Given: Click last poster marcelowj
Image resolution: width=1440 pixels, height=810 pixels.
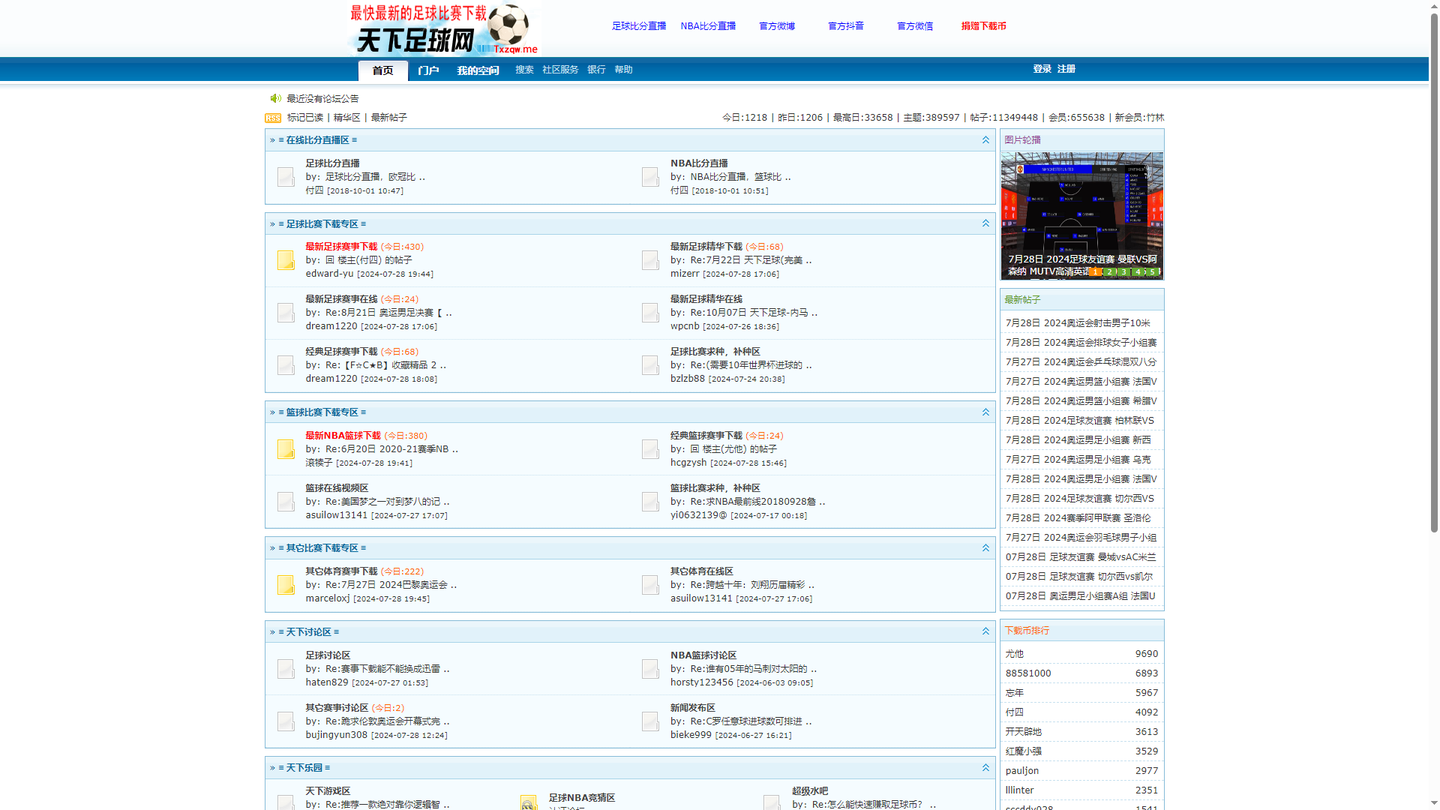Looking at the screenshot, I should (328, 599).
